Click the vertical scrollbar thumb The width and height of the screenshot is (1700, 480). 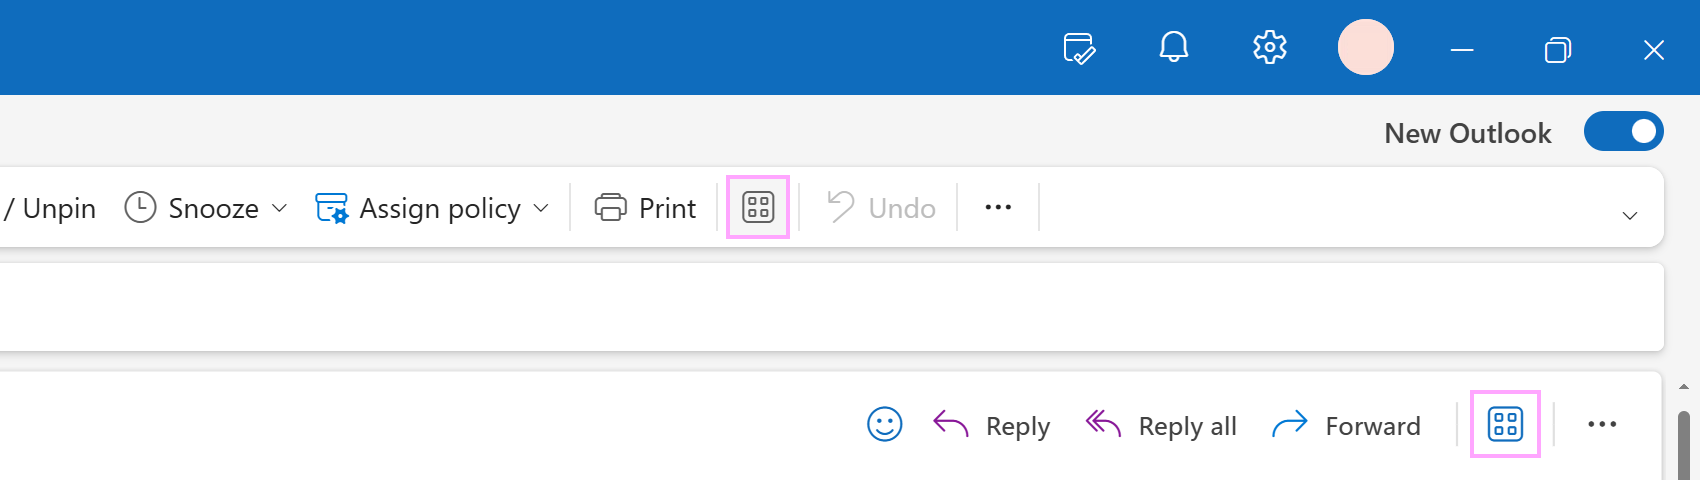point(1684,445)
